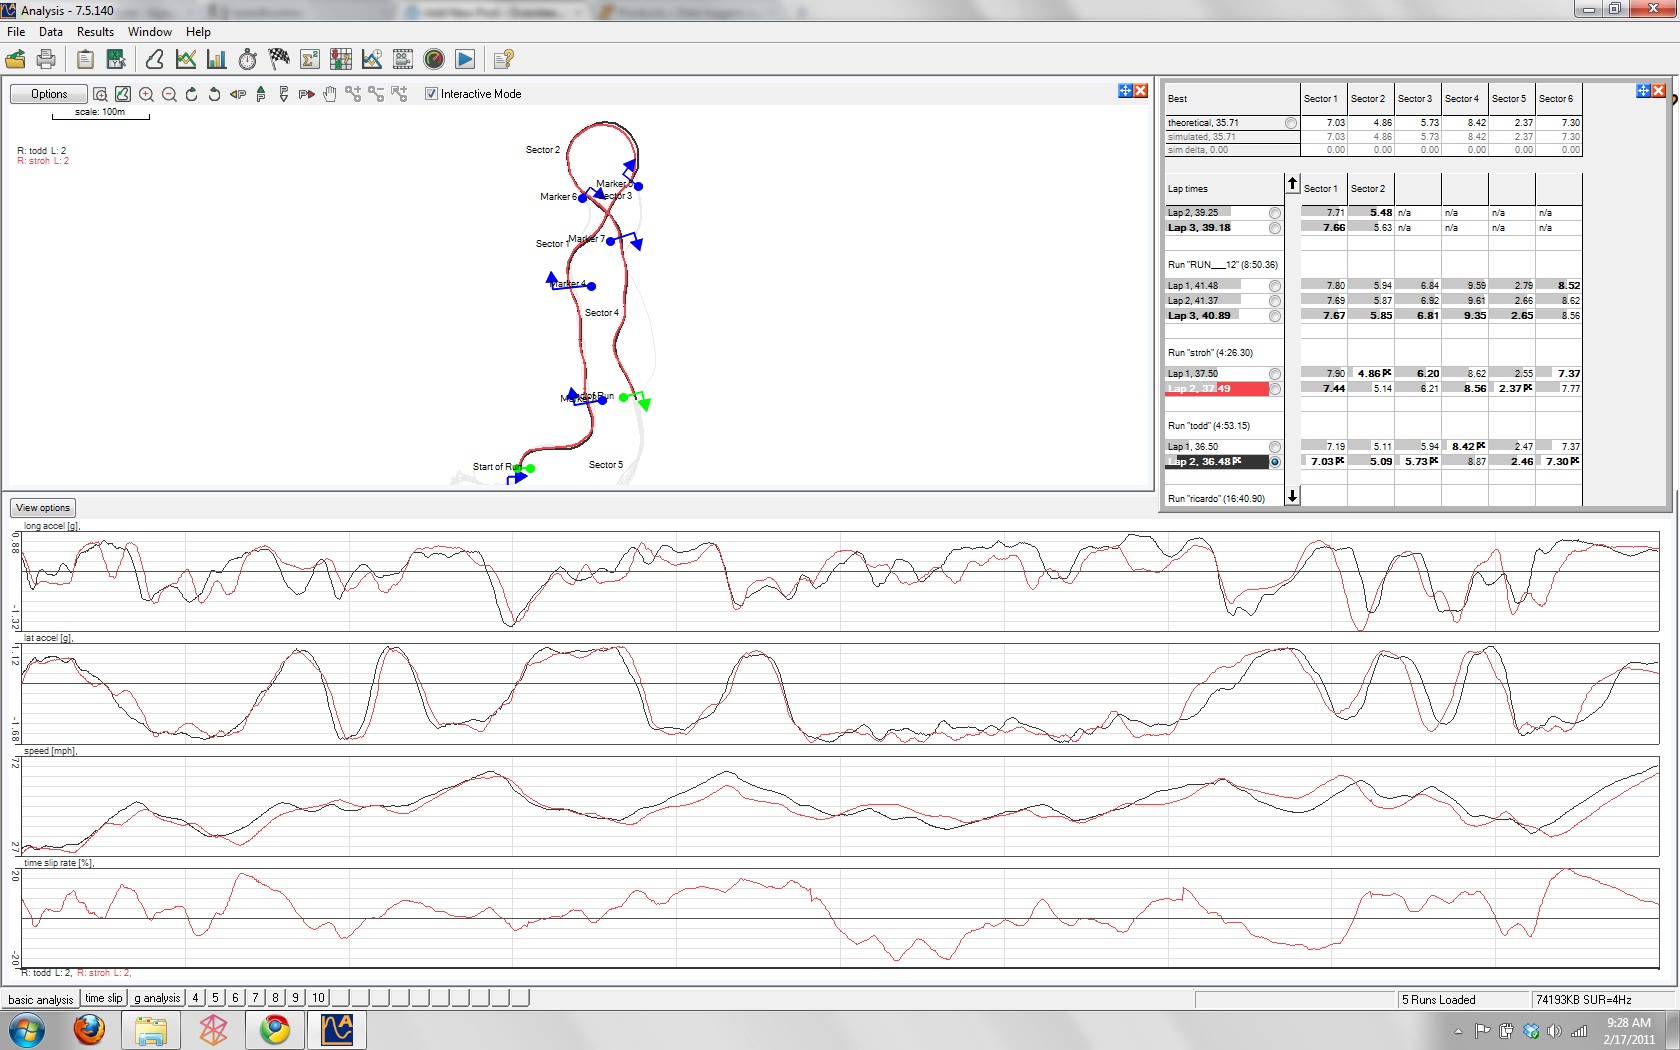Image resolution: width=1680 pixels, height=1050 pixels.
Task: Open Firefox from the Windows taskbar
Action: click(x=89, y=1029)
